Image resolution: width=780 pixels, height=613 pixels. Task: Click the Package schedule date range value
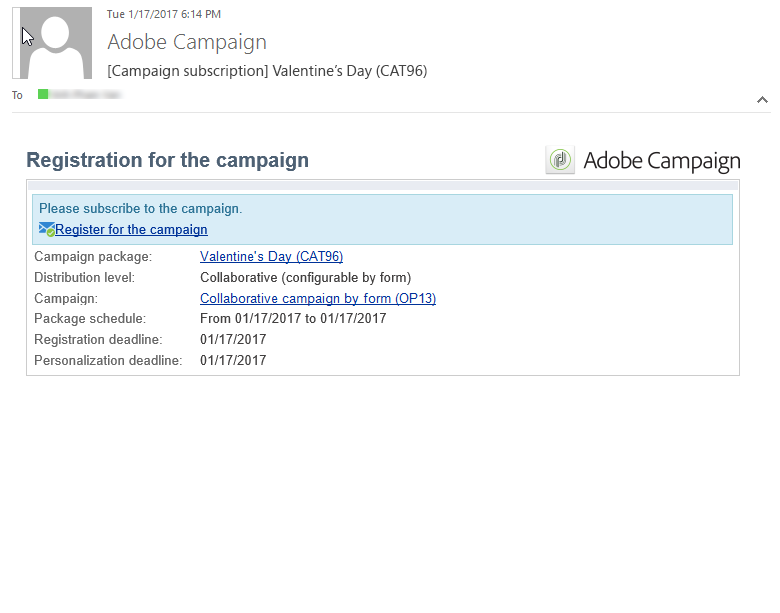coord(293,319)
